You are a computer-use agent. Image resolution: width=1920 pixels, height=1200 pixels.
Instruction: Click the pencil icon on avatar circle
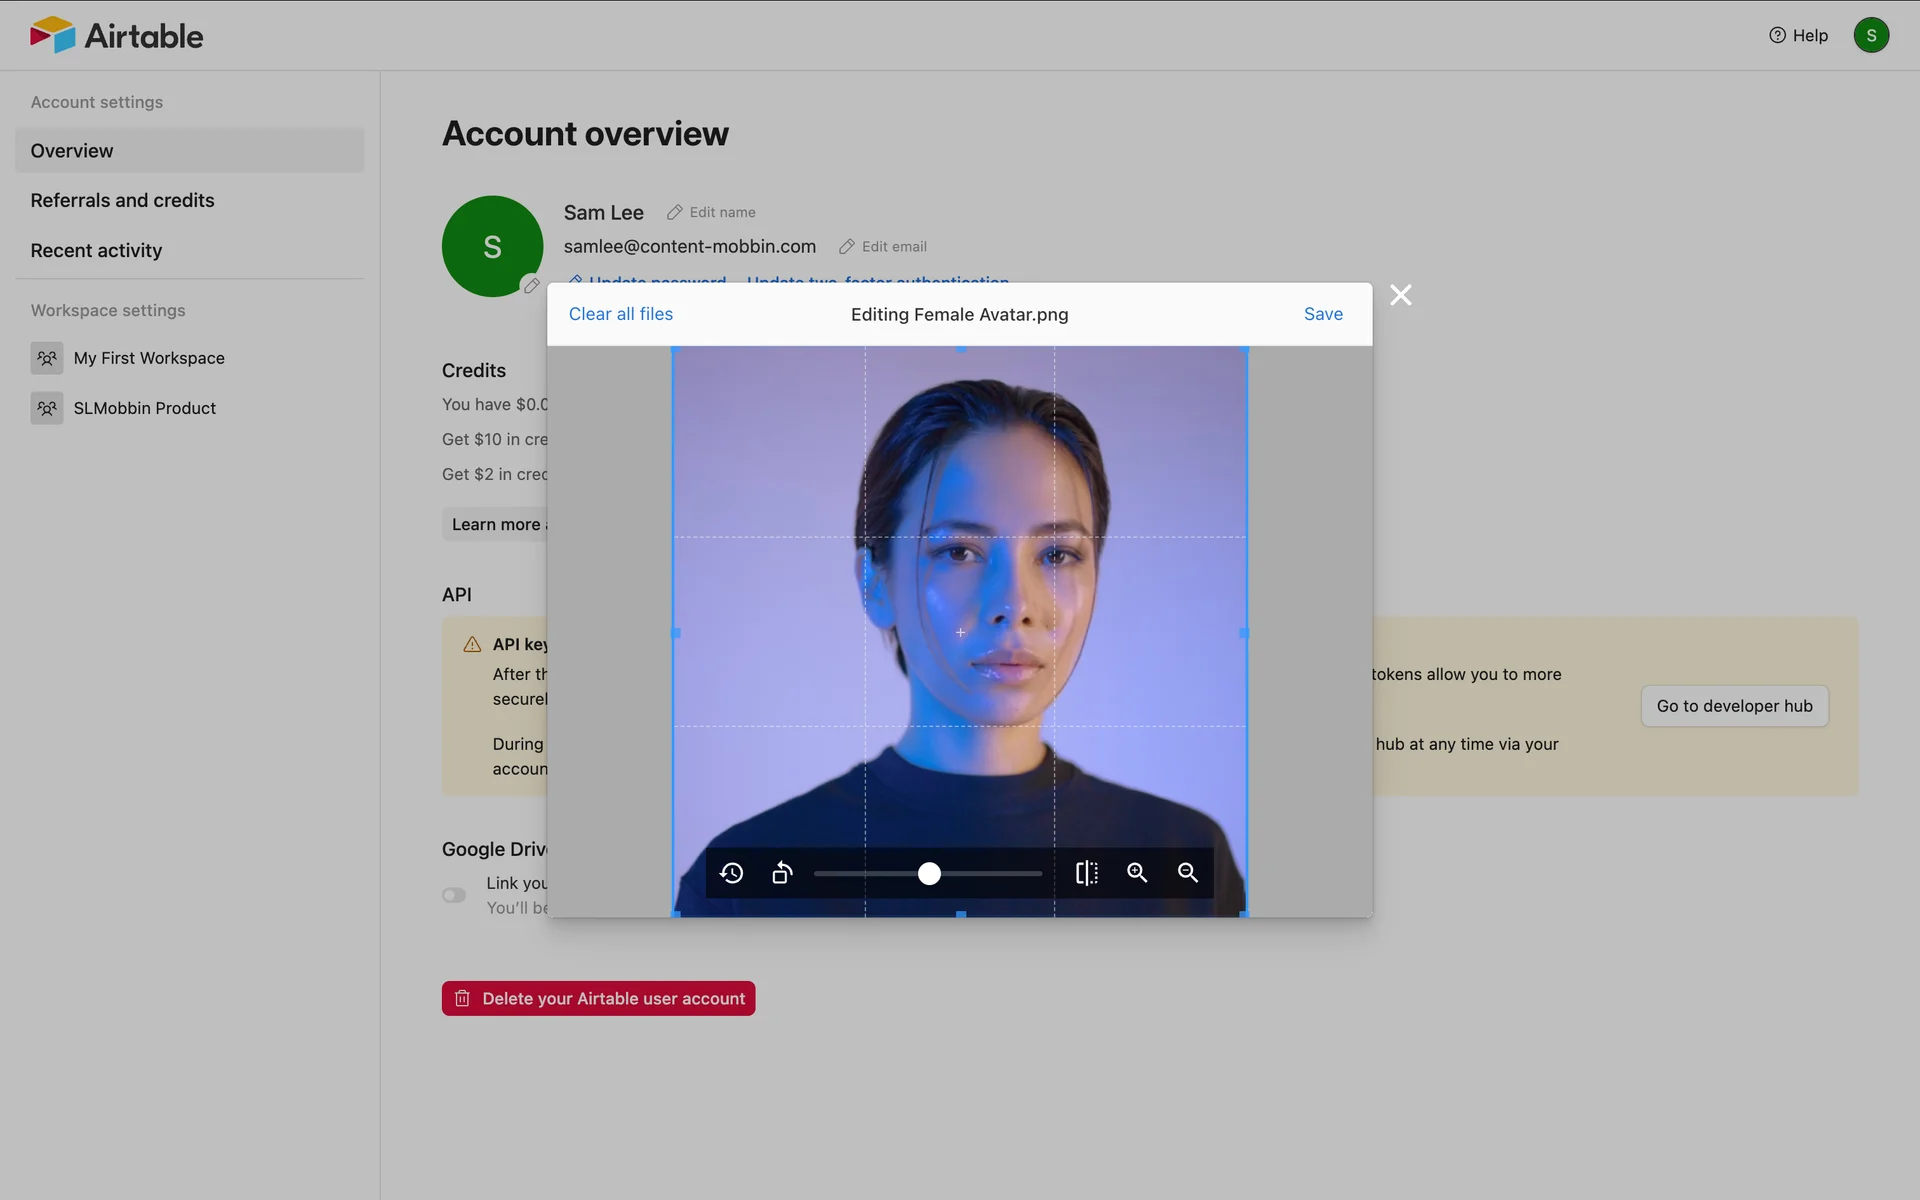pos(531,286)
